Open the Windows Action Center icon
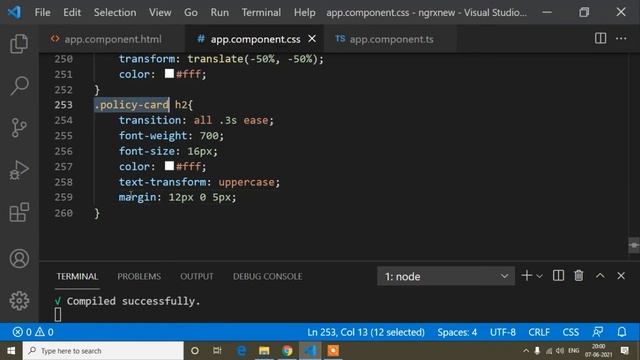This screenshot has height=360, width=640. [x=624, y=351]
